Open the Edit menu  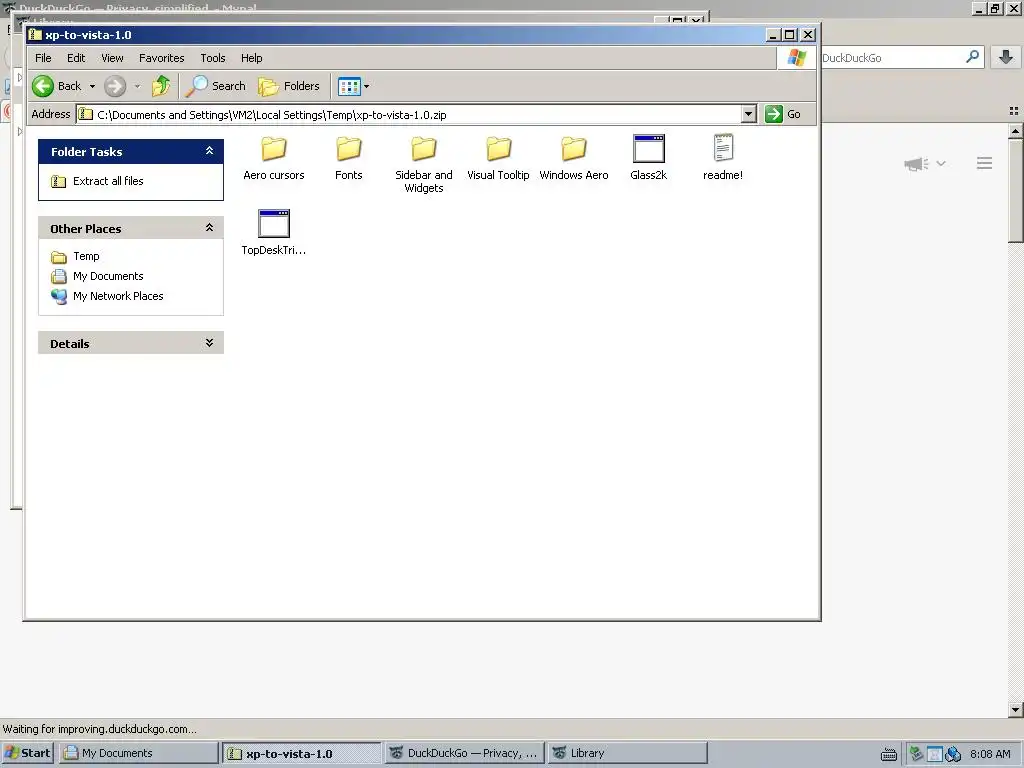[x=76, y=58]
